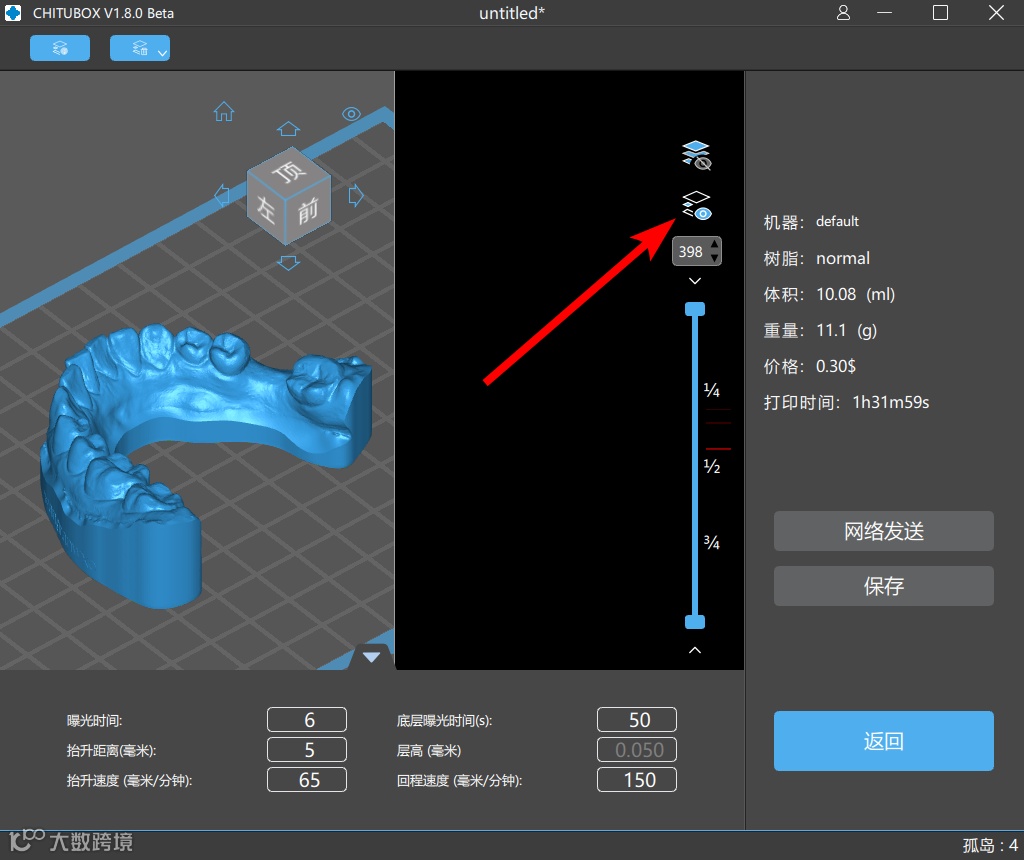Image resolution: width=1024 pixels, height=860 pixels.
Task: Hide layers with crossed-eye layer icon
Action: pyautogui.click(x=696, y=155)
